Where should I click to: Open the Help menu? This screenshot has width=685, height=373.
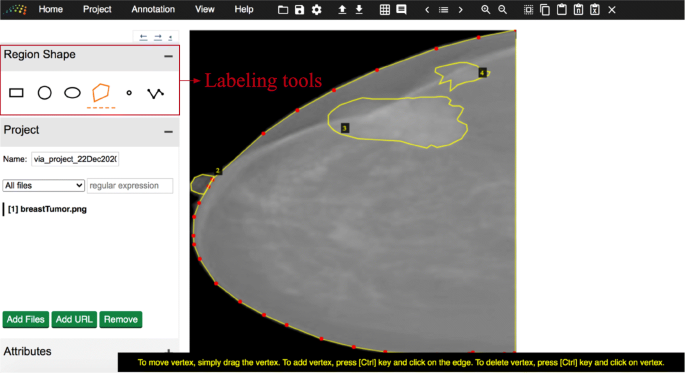pyautogui.click(x=244, y=9)
